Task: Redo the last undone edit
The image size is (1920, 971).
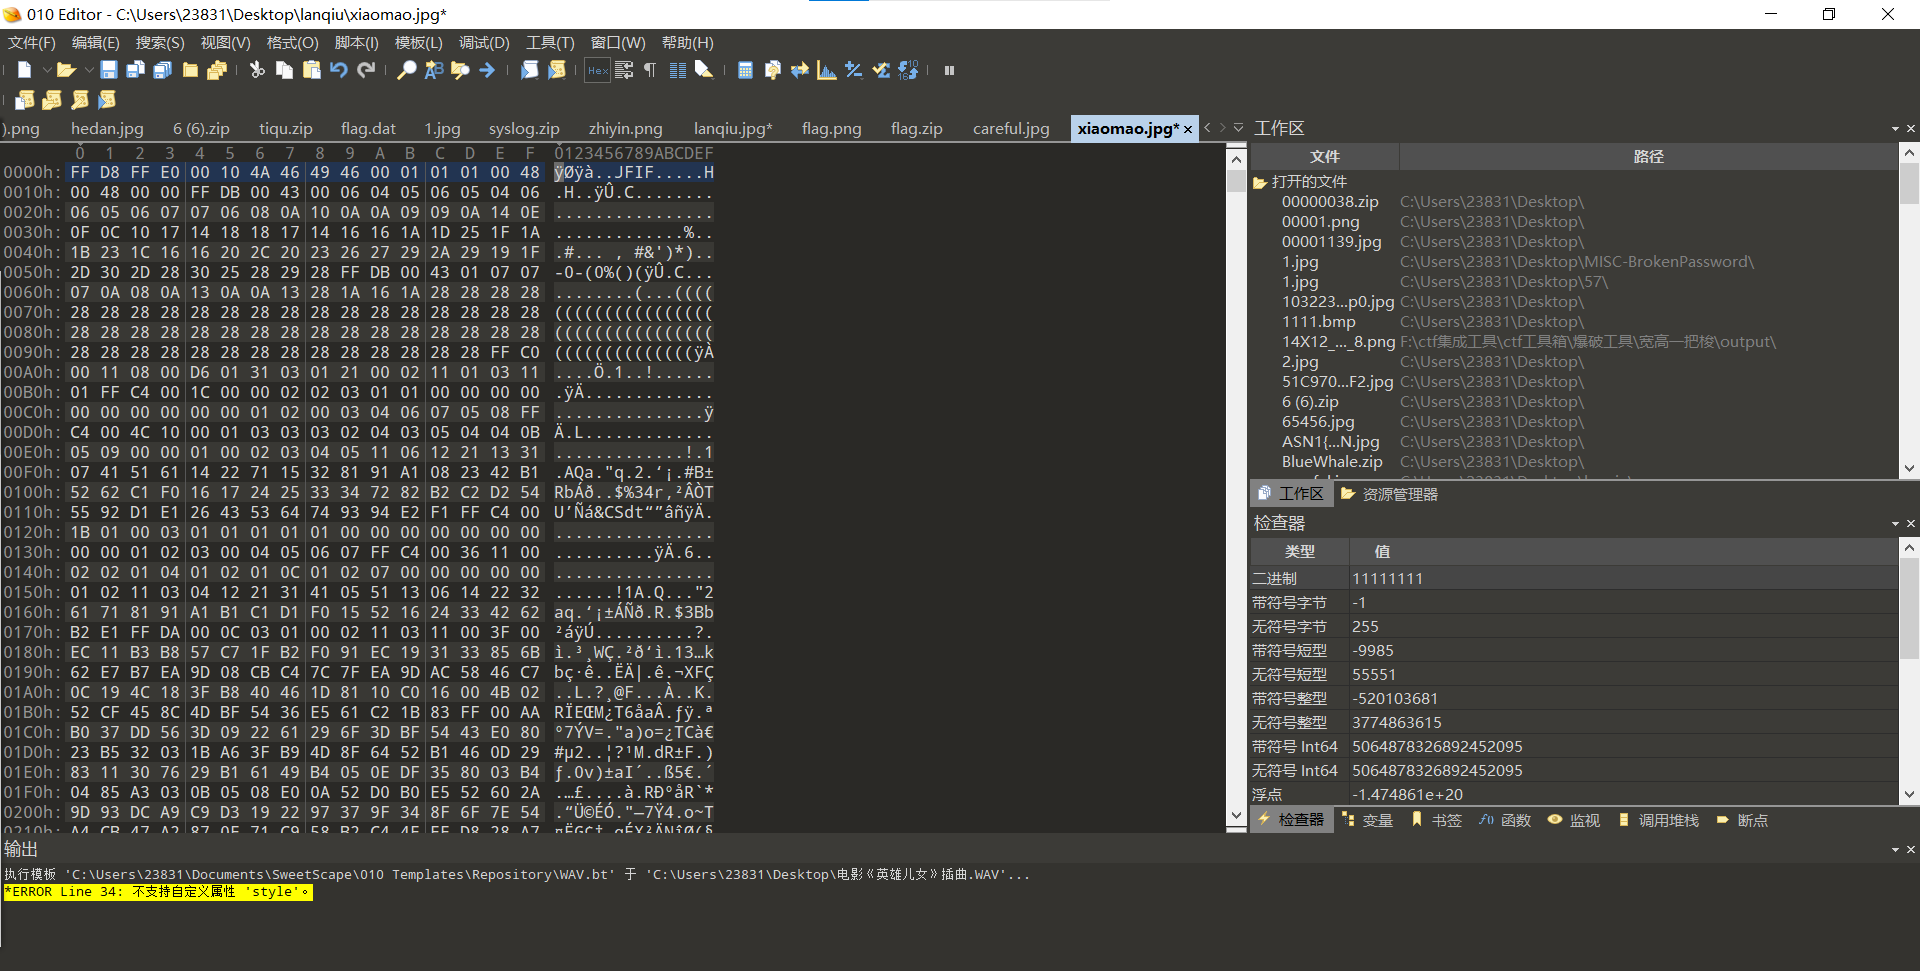Action: (x=366, y=70)
